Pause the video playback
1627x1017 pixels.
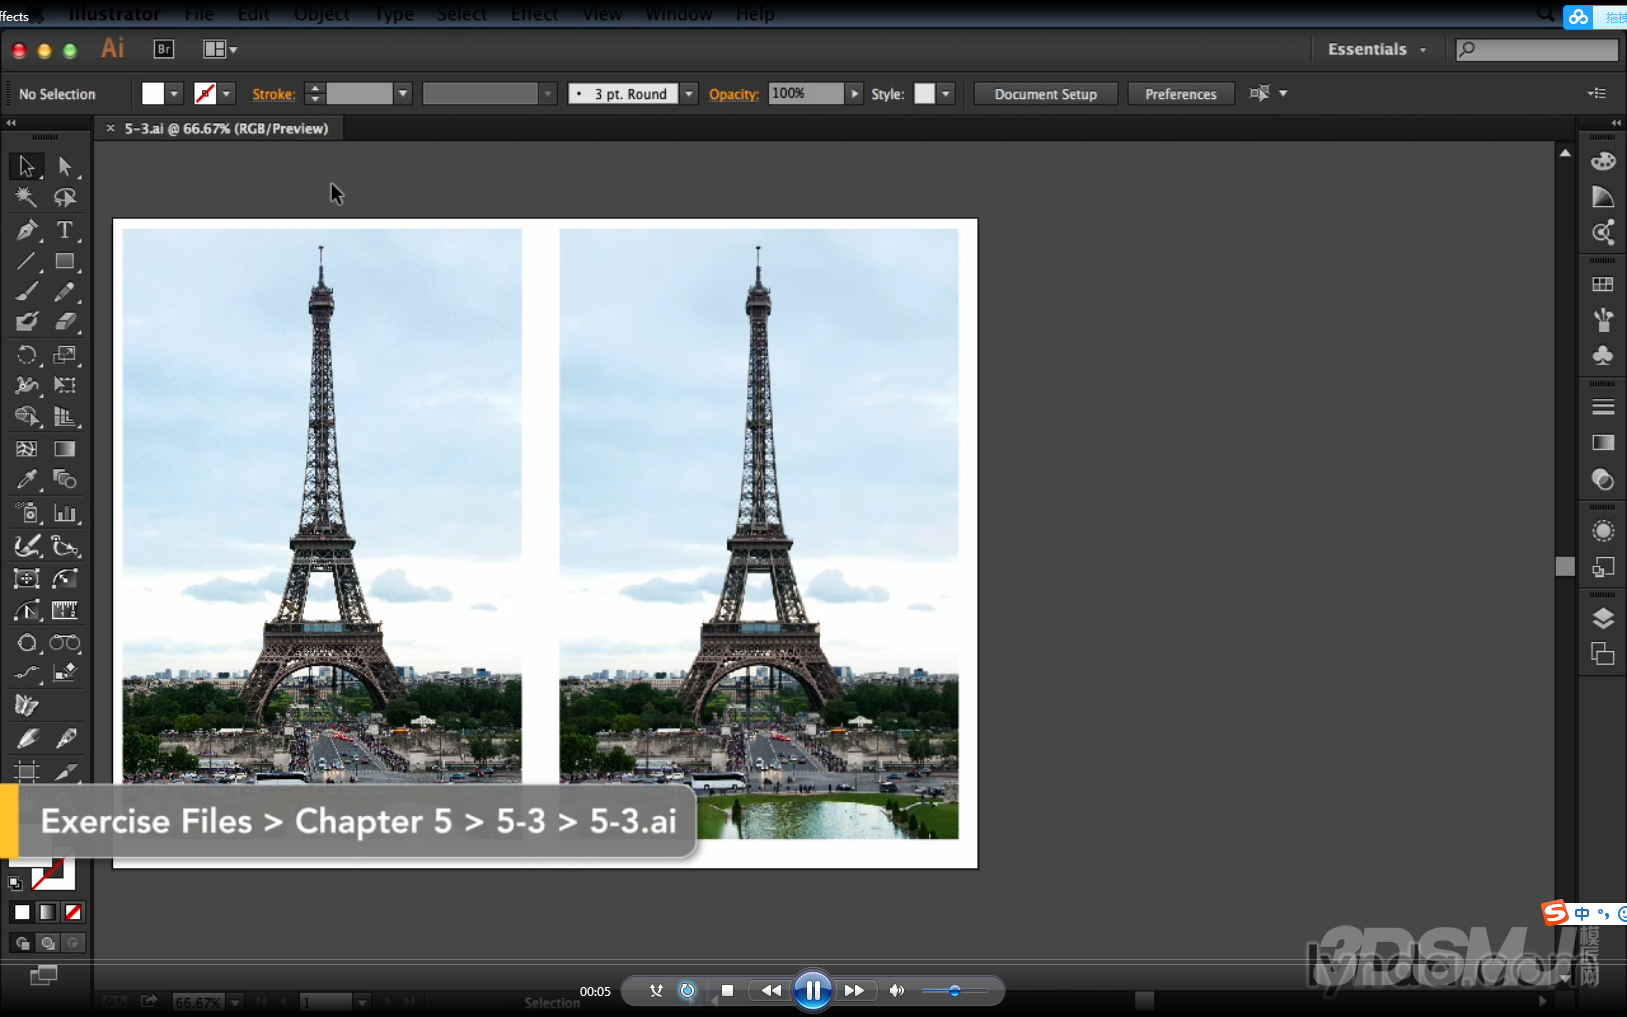[x=813, y=991]
